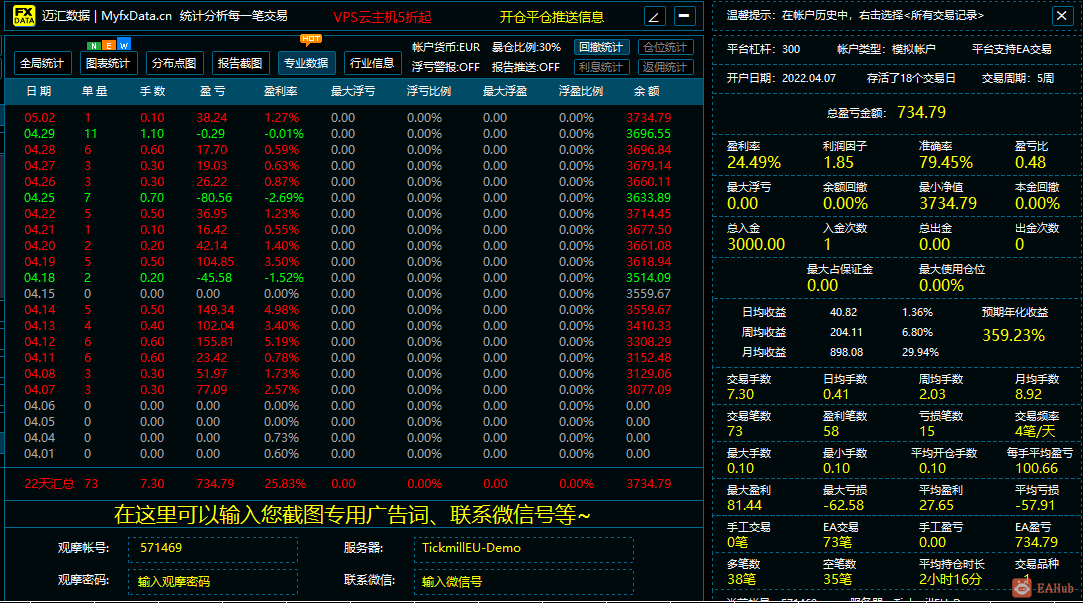Click the 最大盈利 81.44 value
The height and width of the screenshot is (603, 1083).
744,506
